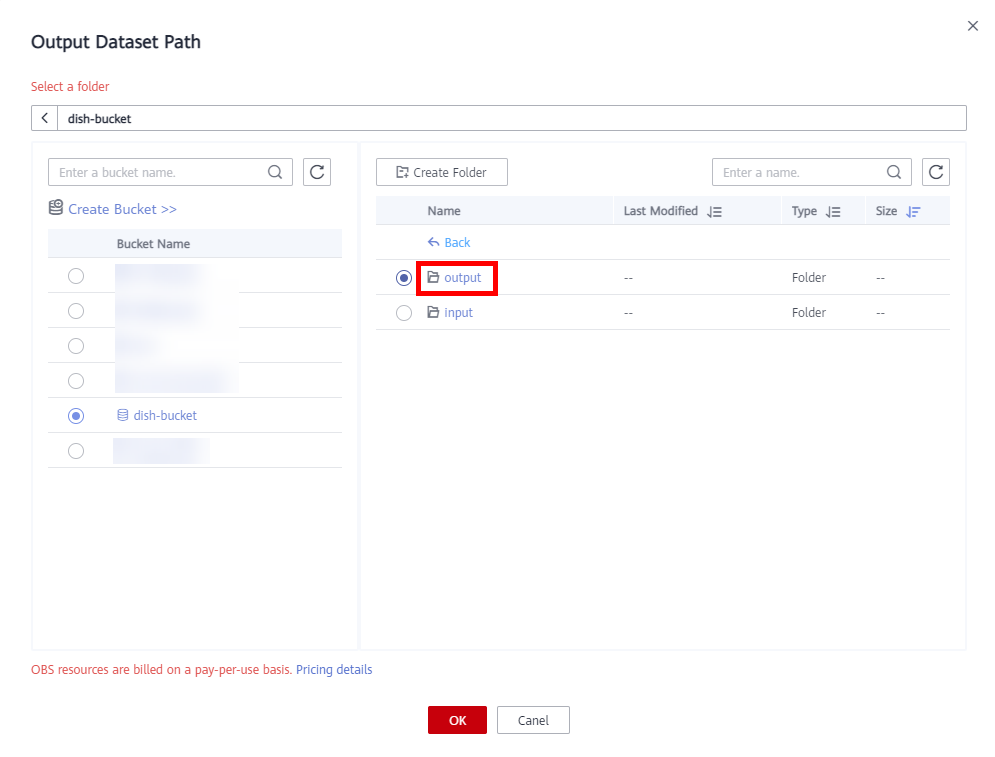This screenshot has height=757, width=995.
Task: Sort the list by Size
Action: (912, 212)
